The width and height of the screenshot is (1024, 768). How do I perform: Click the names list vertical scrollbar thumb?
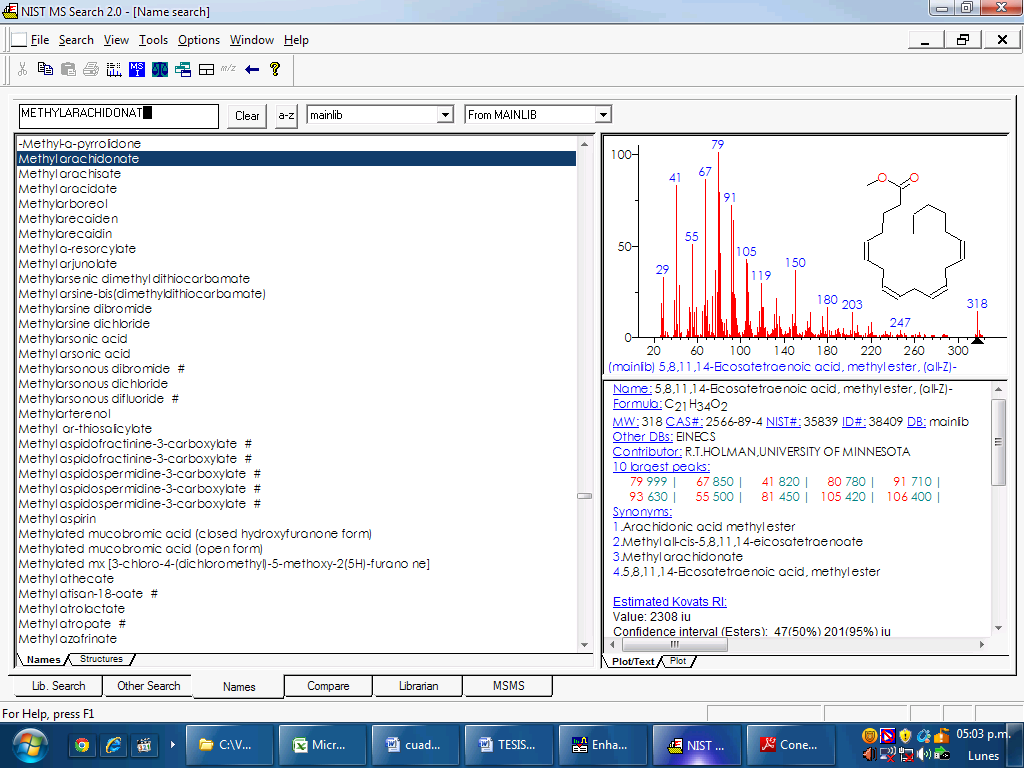(x=584, y=496)
